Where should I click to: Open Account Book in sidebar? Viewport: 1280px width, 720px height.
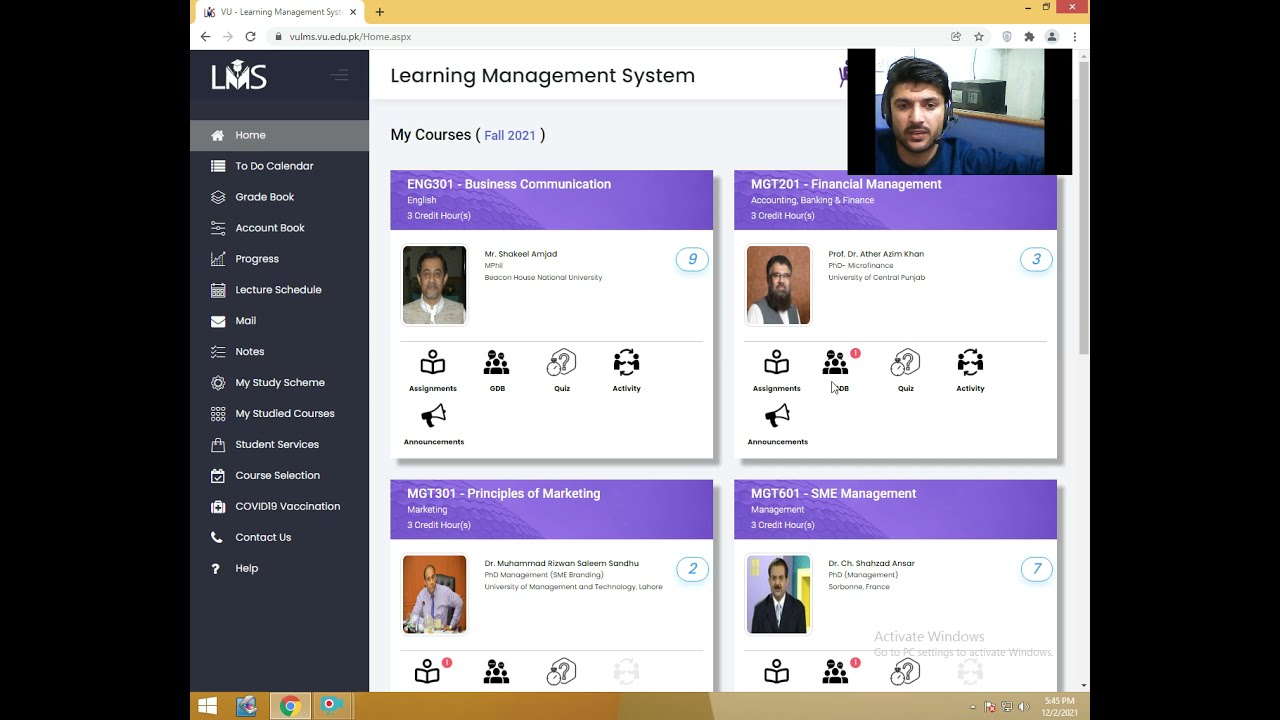click(279, 228)
